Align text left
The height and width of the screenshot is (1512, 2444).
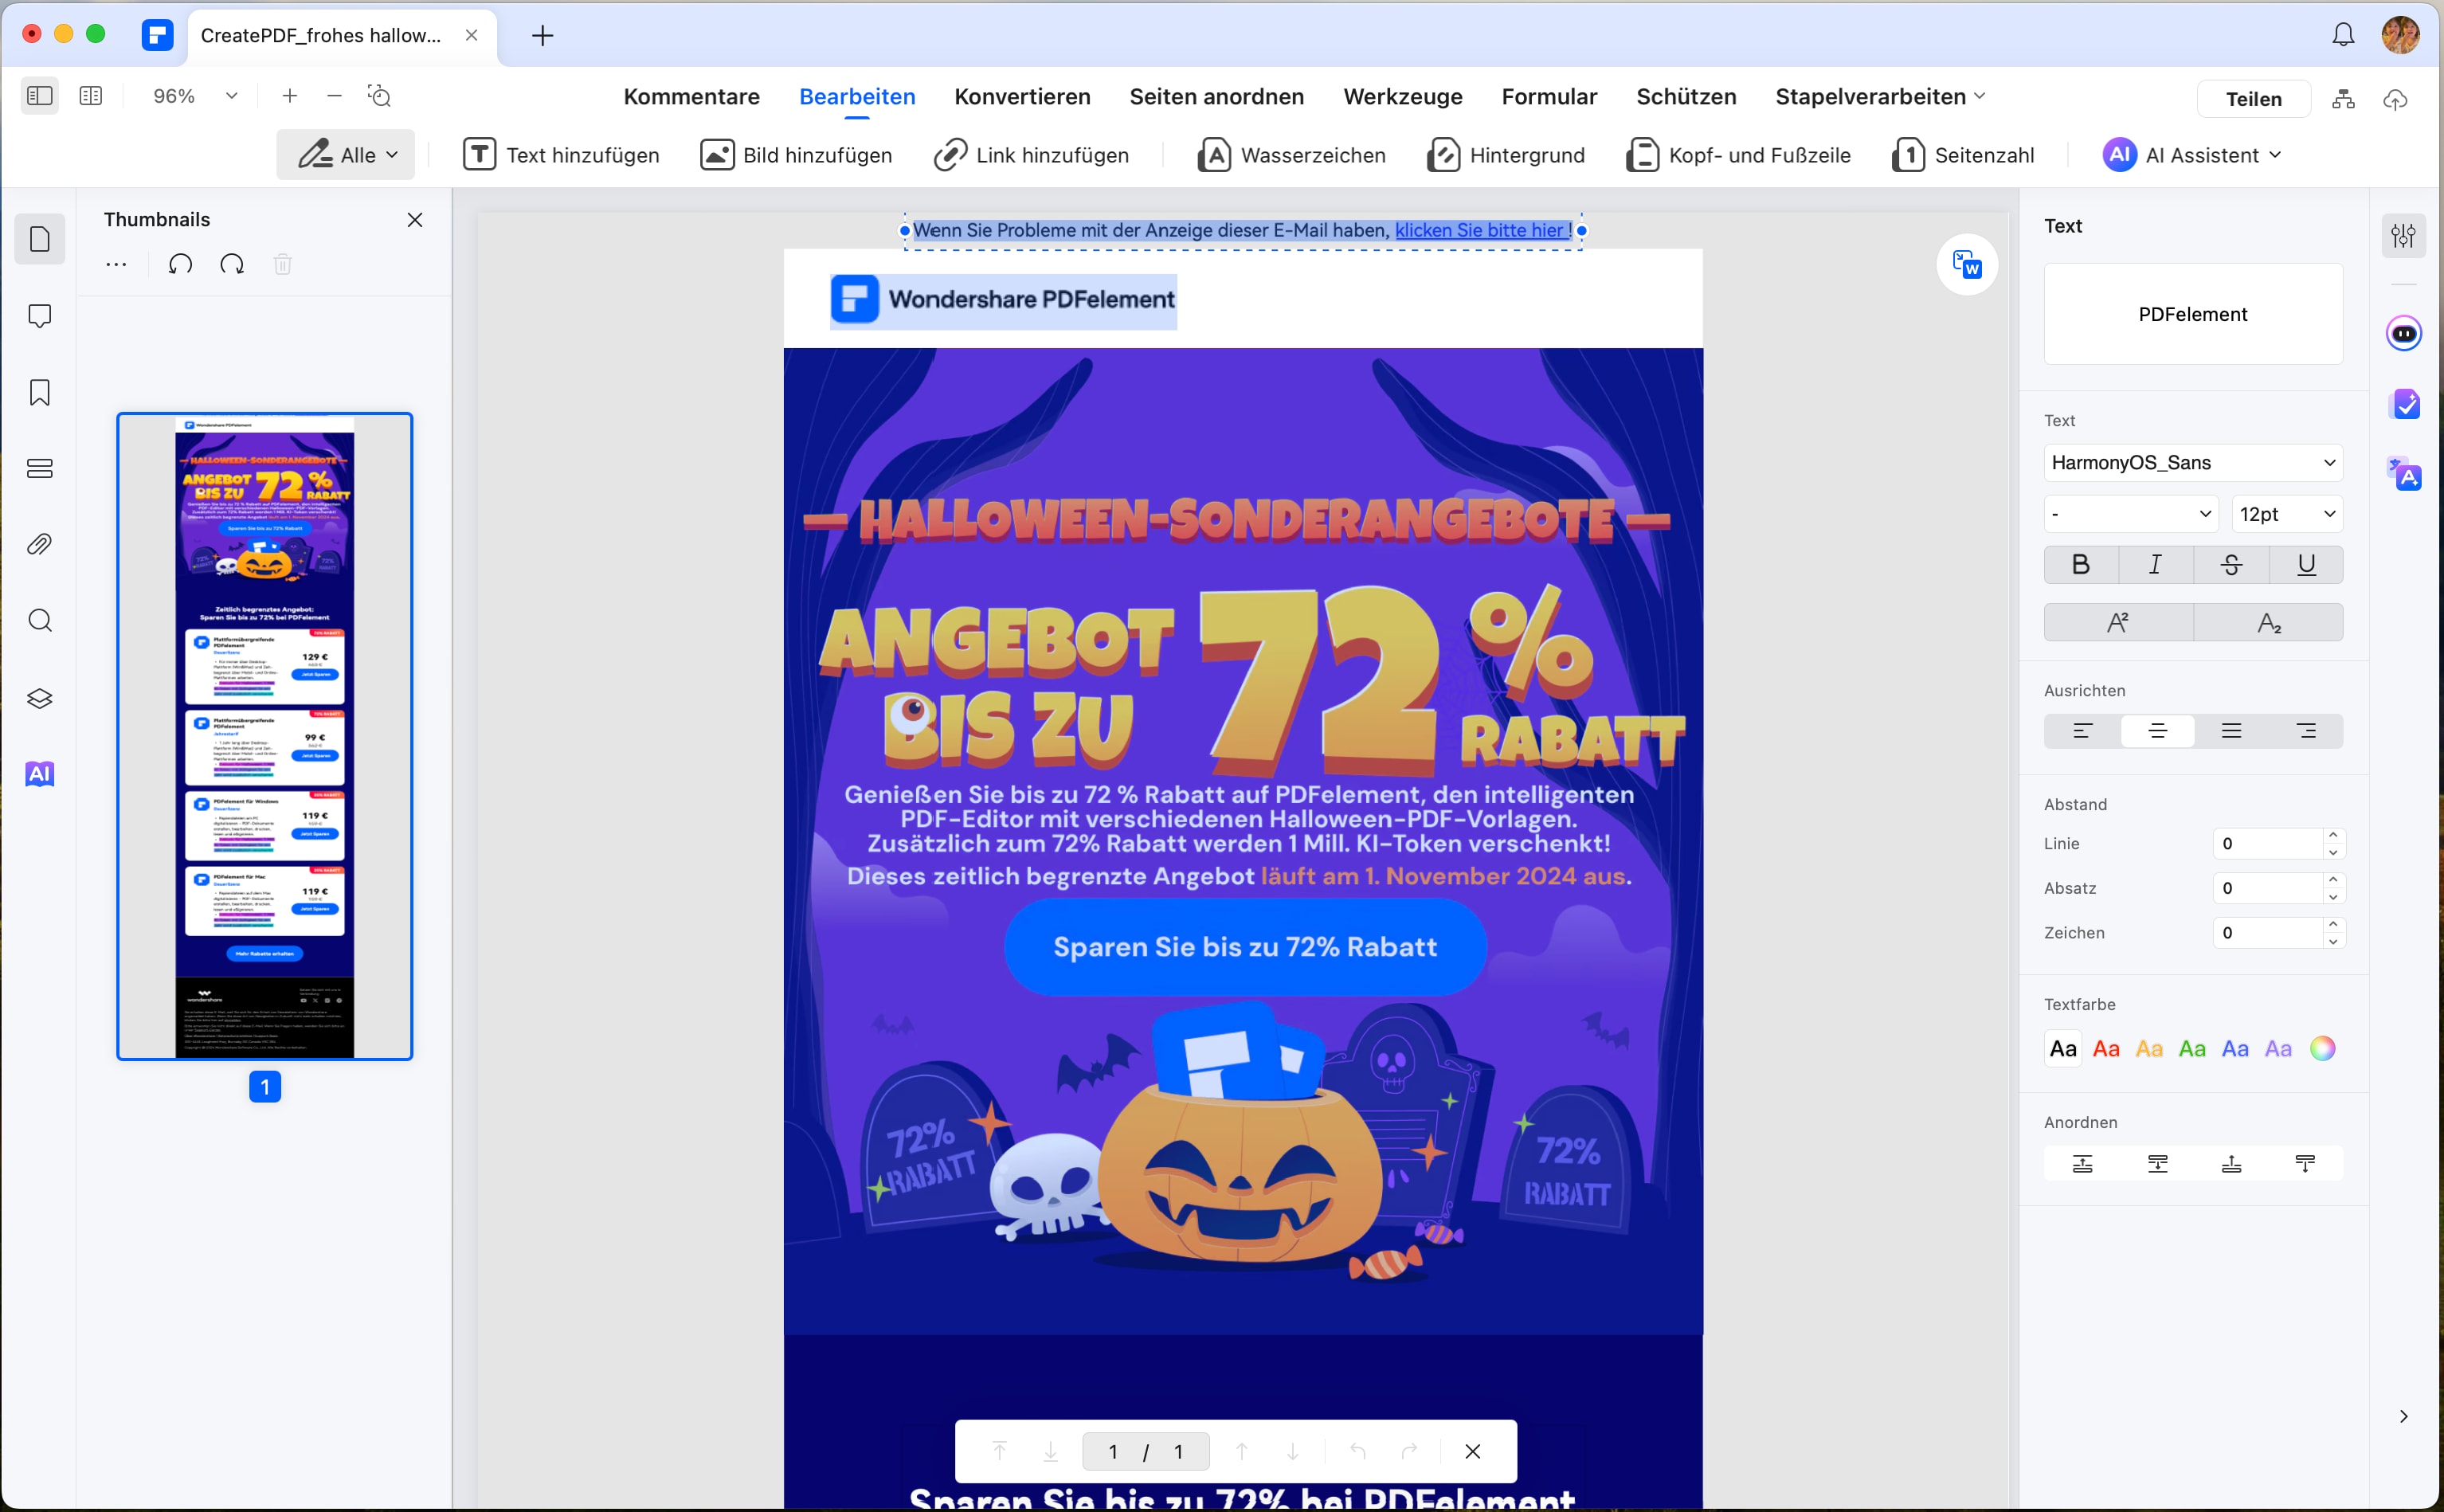coord(2082,731)
